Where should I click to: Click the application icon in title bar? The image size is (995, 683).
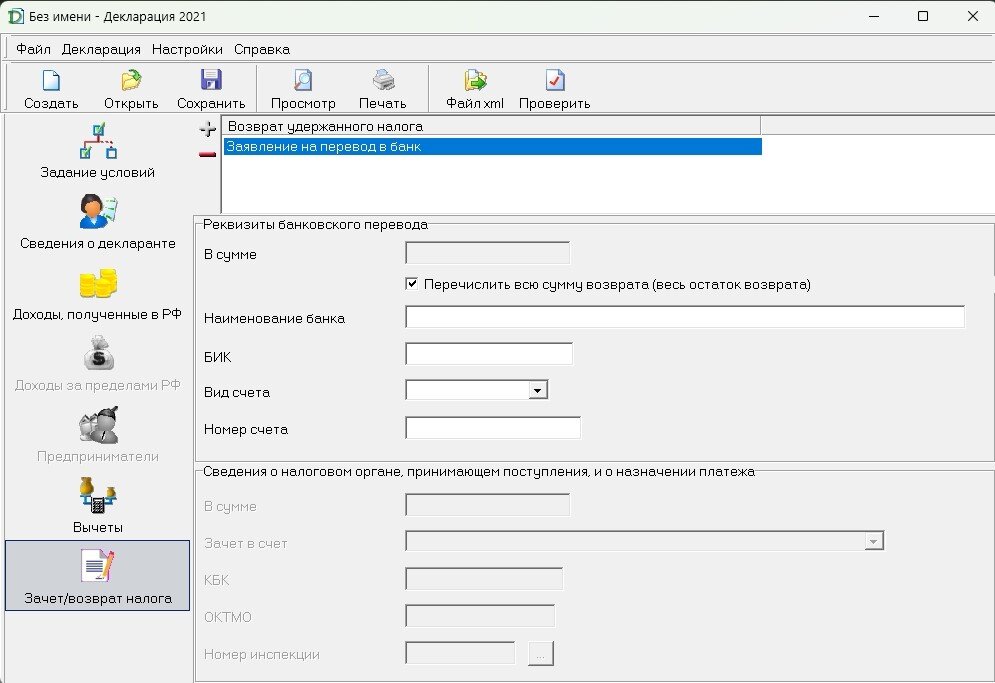pyautogui.click(x=15, y=17)
